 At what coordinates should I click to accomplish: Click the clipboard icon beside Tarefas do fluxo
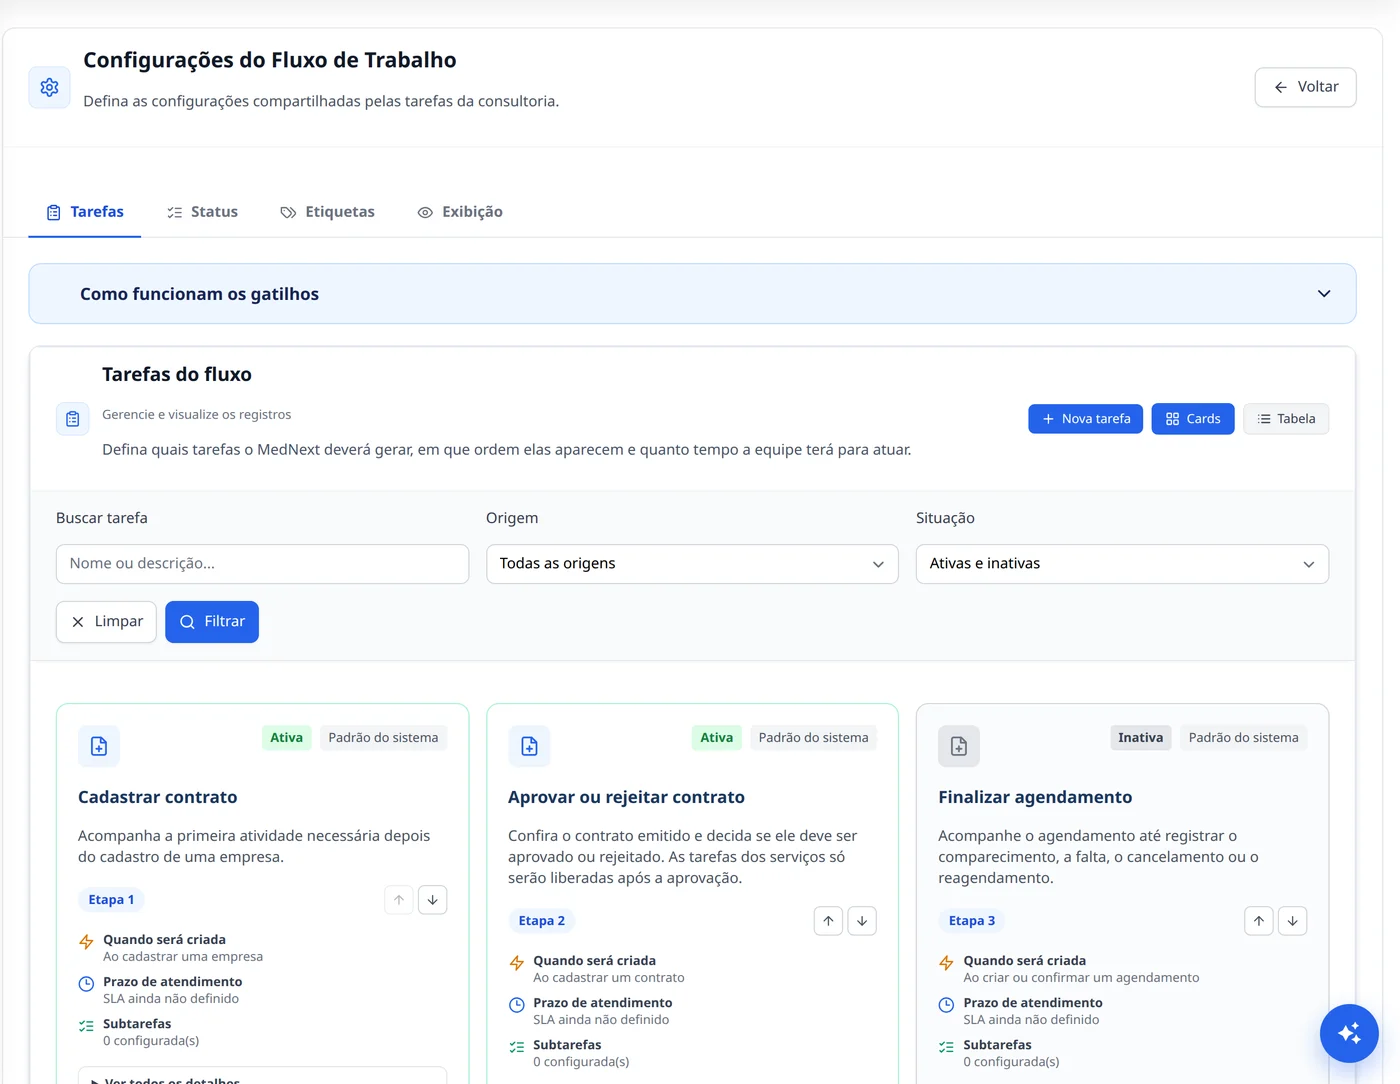pos(73,419)
